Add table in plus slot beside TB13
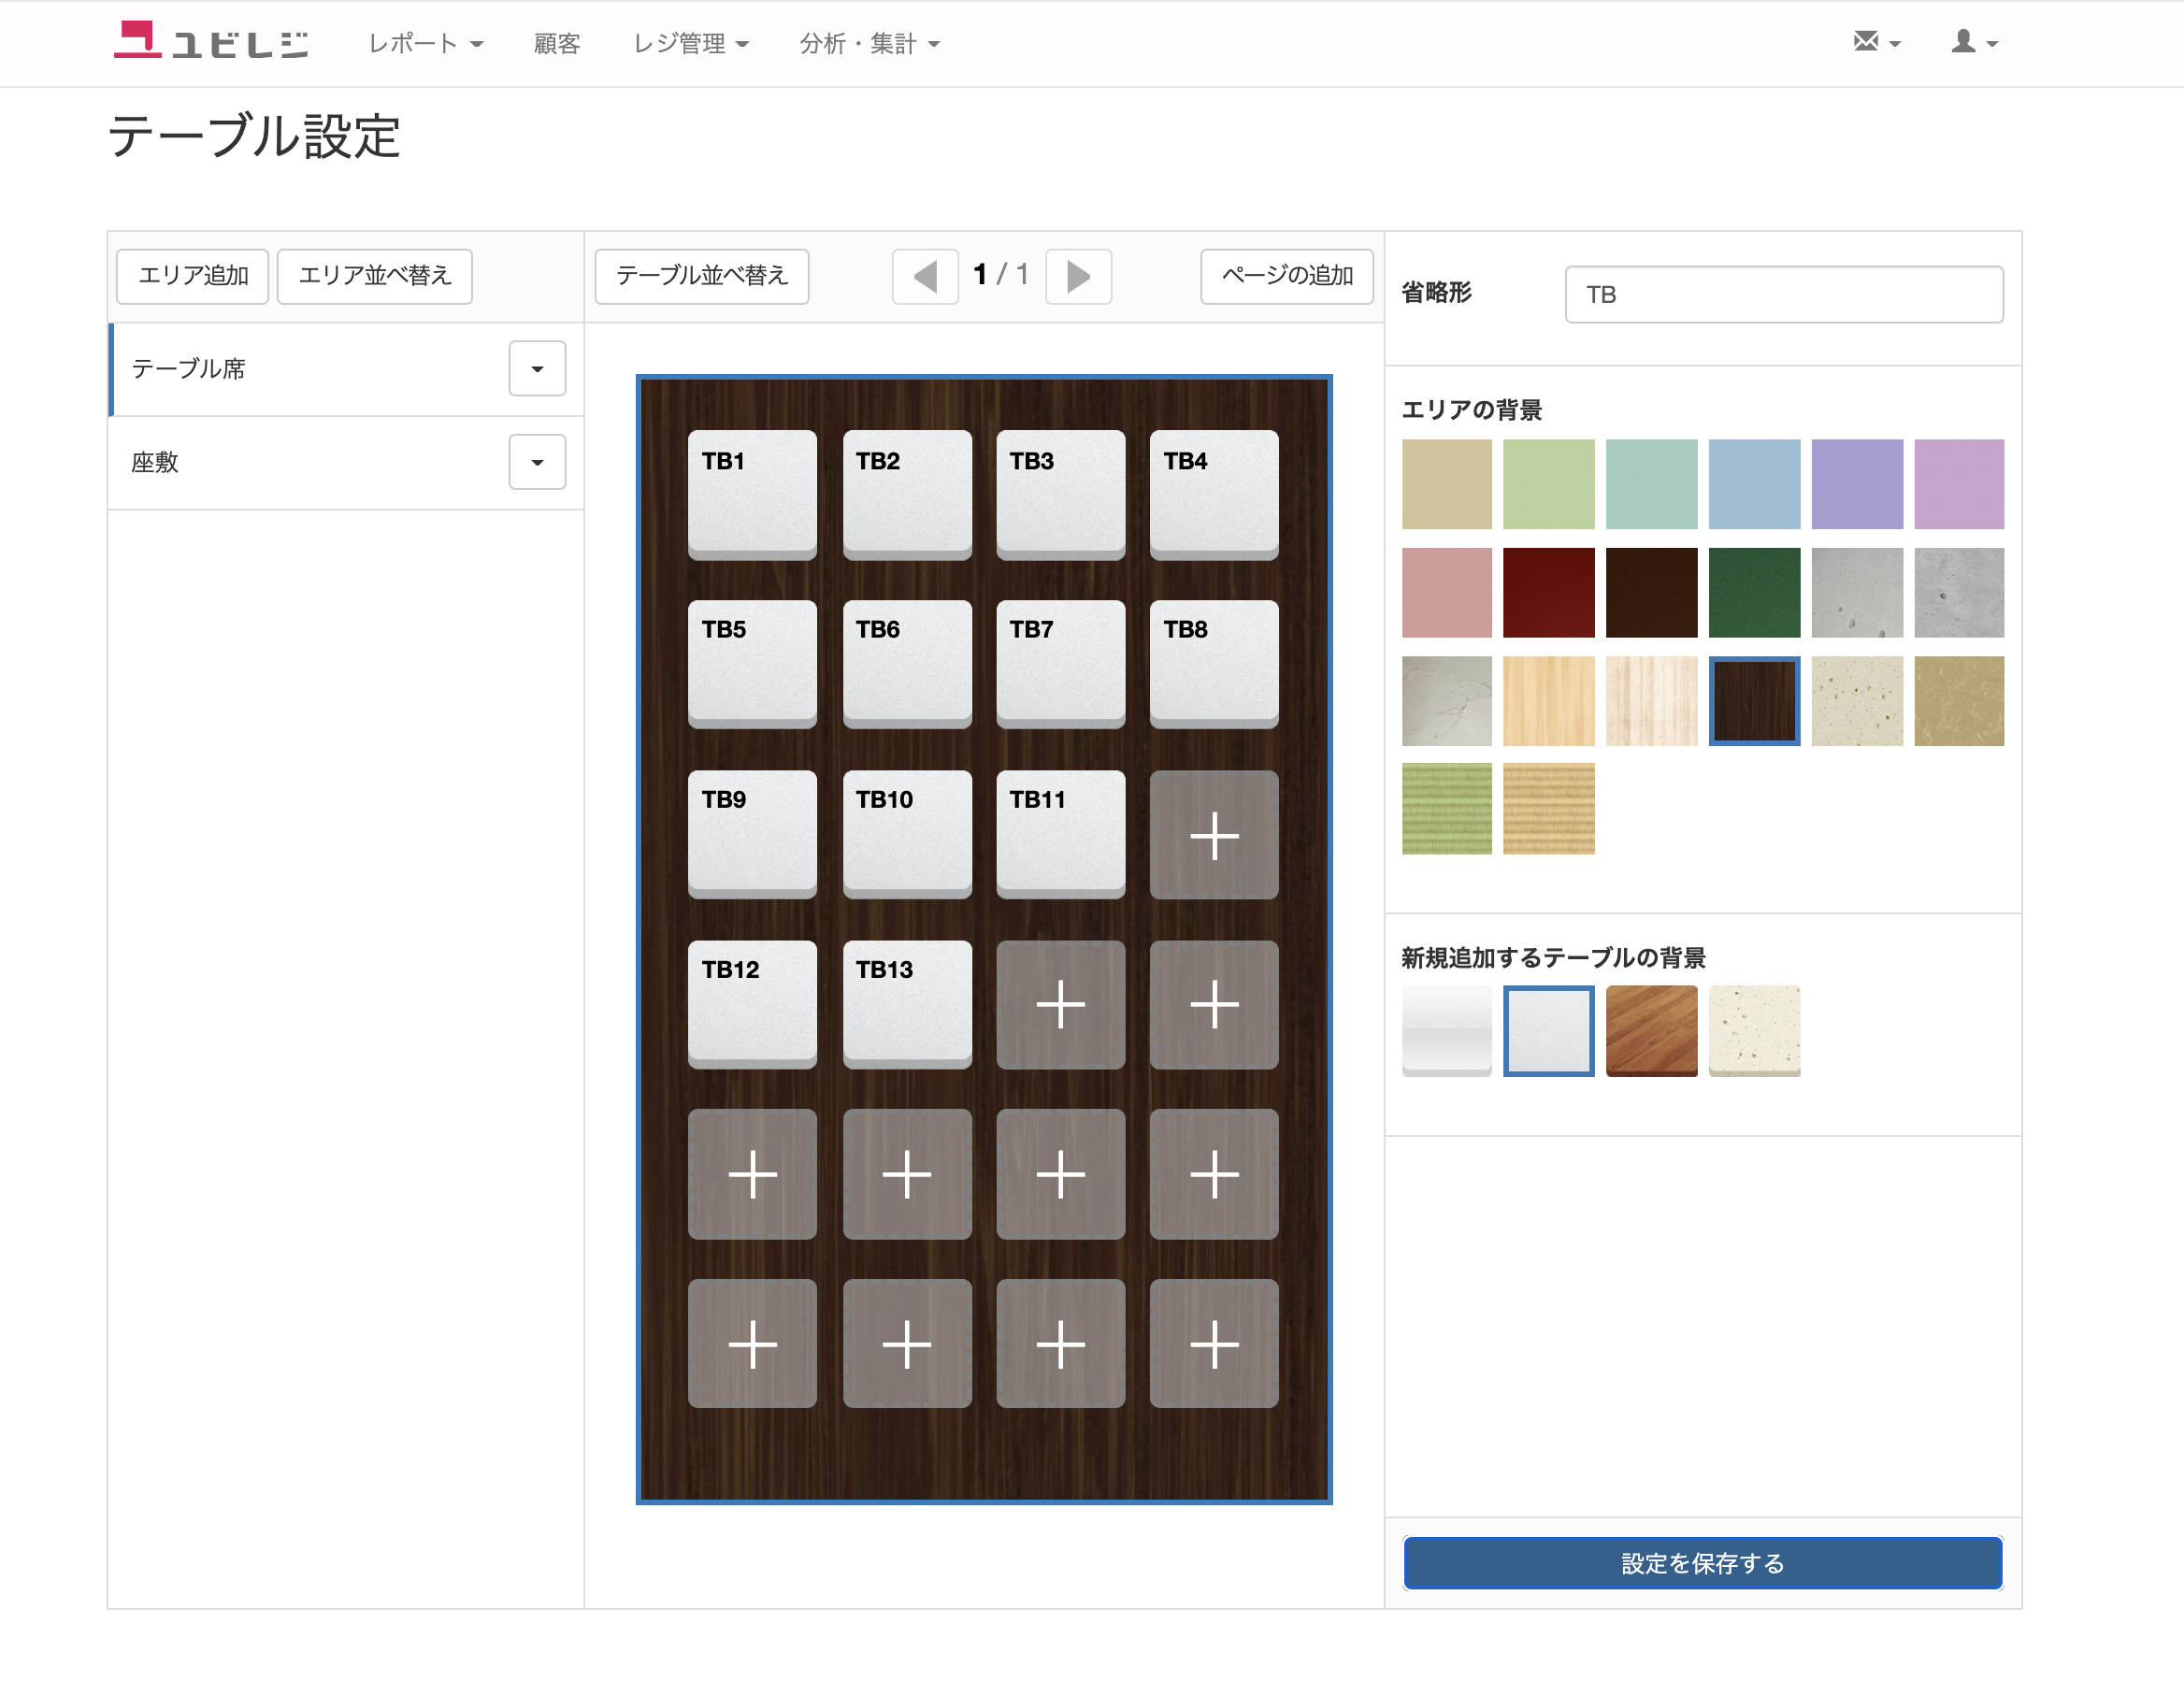Screen dimensions: 2184x1681 (1061, 1004)
